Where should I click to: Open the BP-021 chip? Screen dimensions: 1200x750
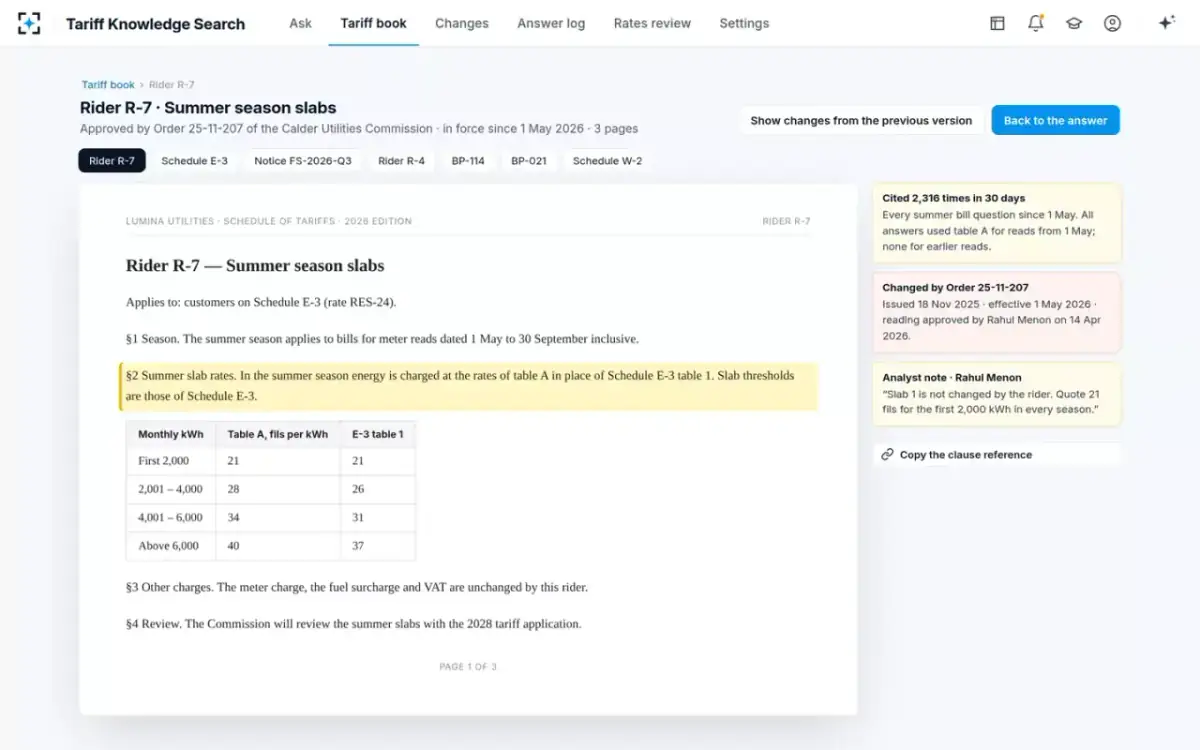(x=528, y=160)
